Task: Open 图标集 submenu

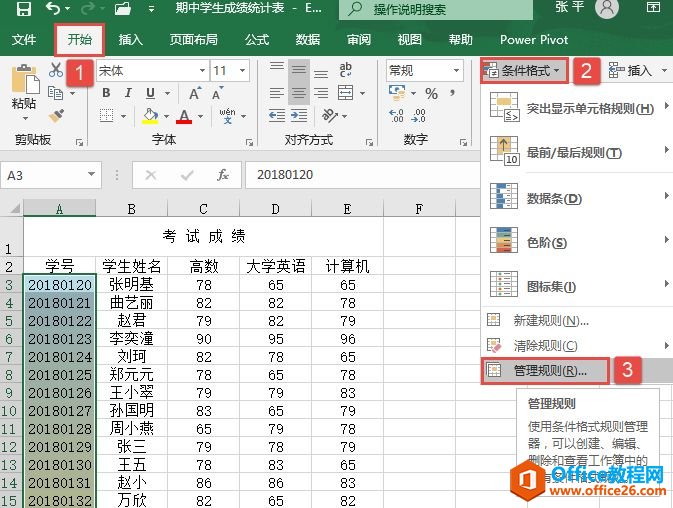Action: [x=576, y=285]
